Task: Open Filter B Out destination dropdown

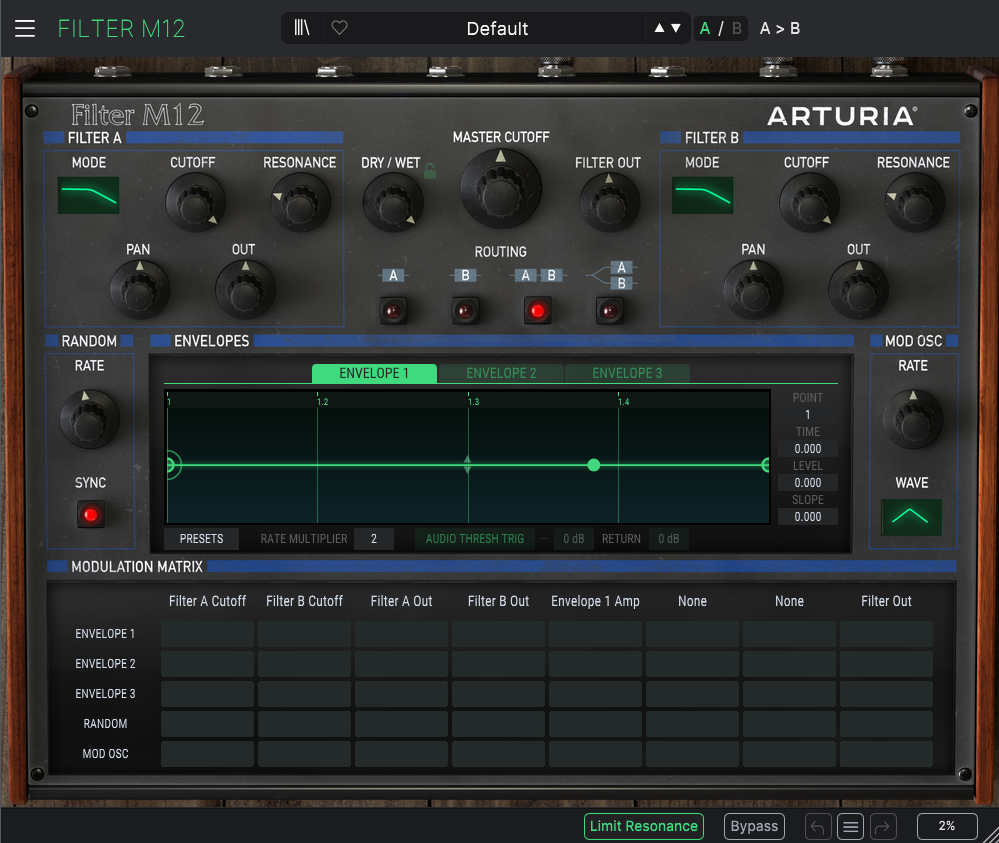Action: click(x=498, y=601)
